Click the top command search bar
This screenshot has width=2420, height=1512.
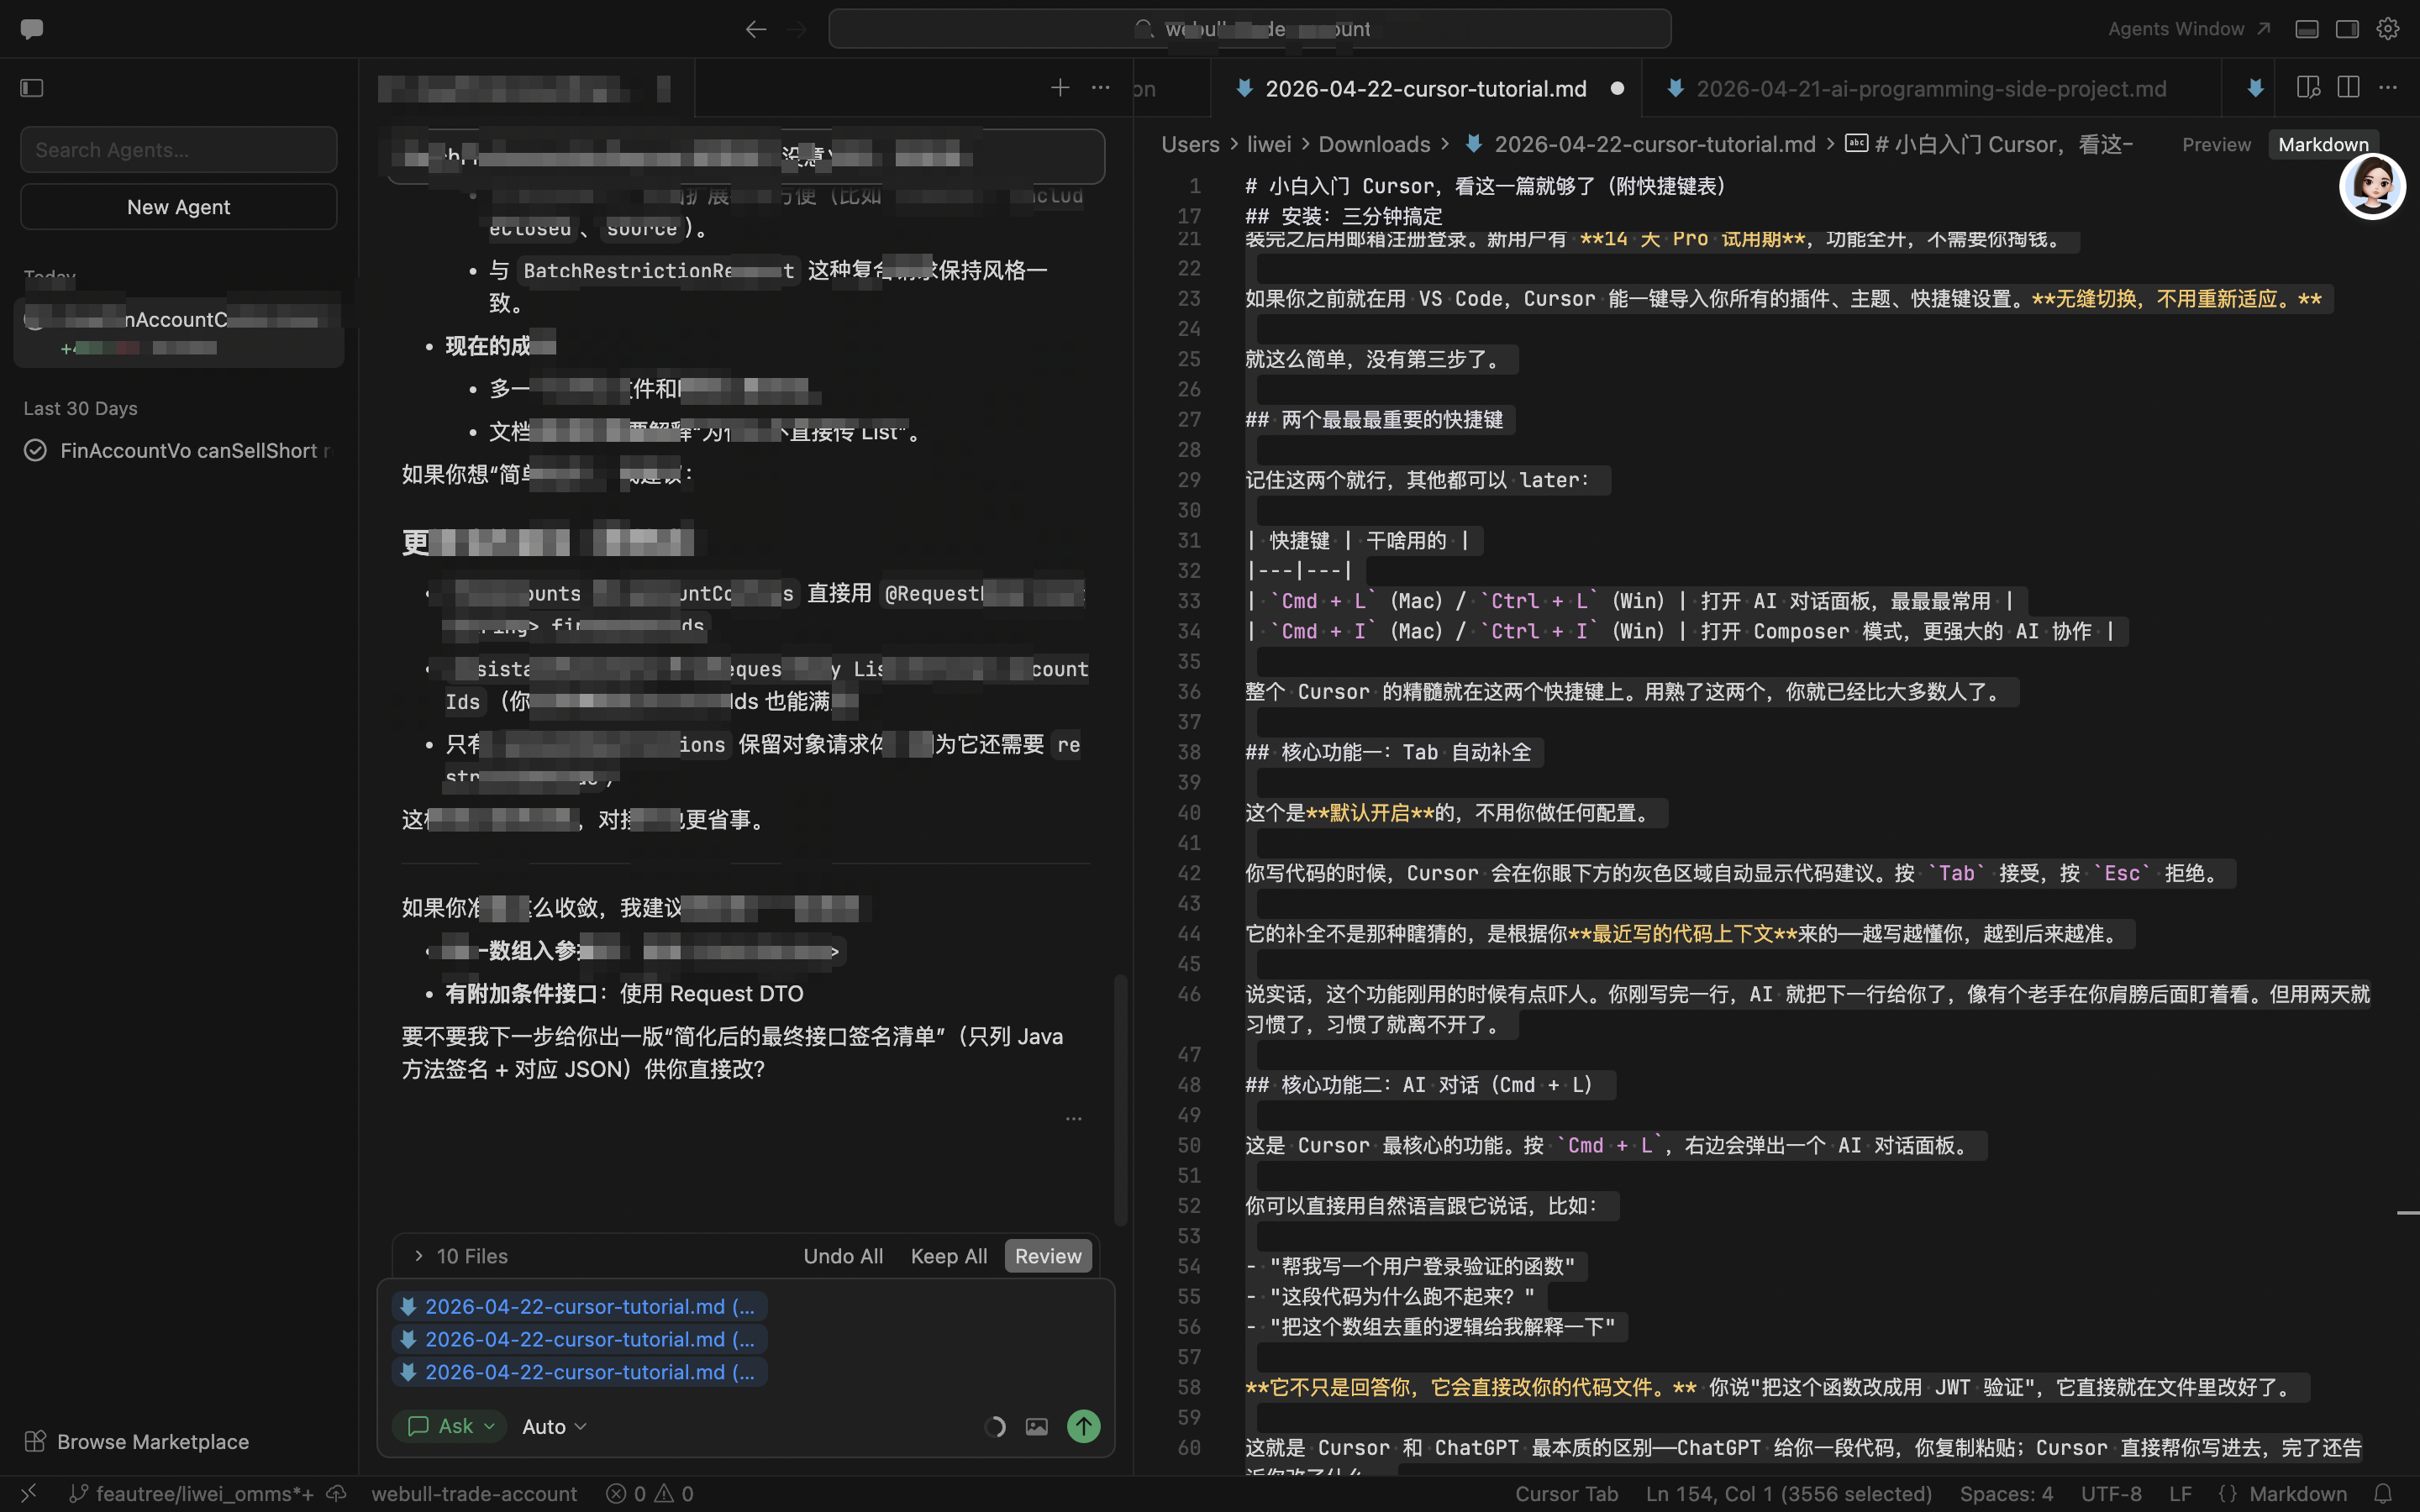[1249, 29]
